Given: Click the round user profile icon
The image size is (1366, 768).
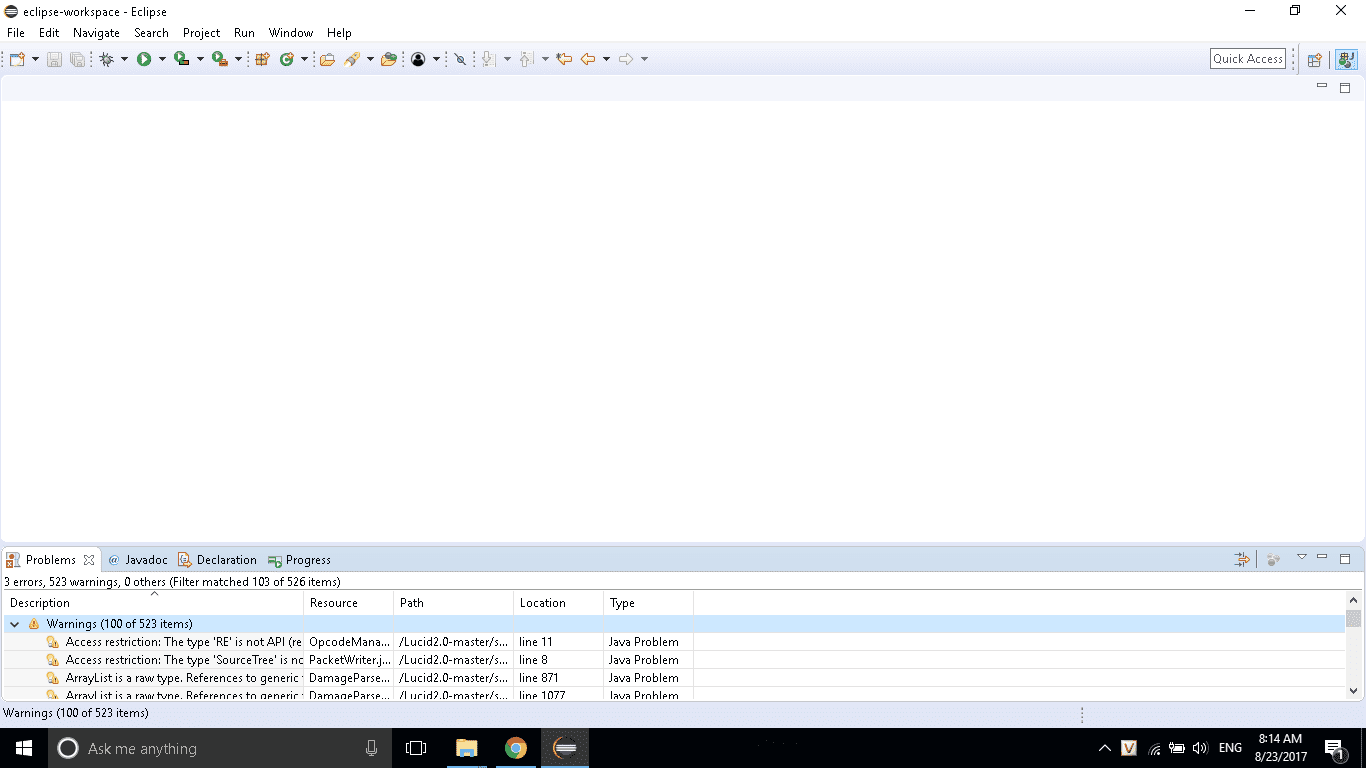Looking at the screenshot, I should pos(418,59).
